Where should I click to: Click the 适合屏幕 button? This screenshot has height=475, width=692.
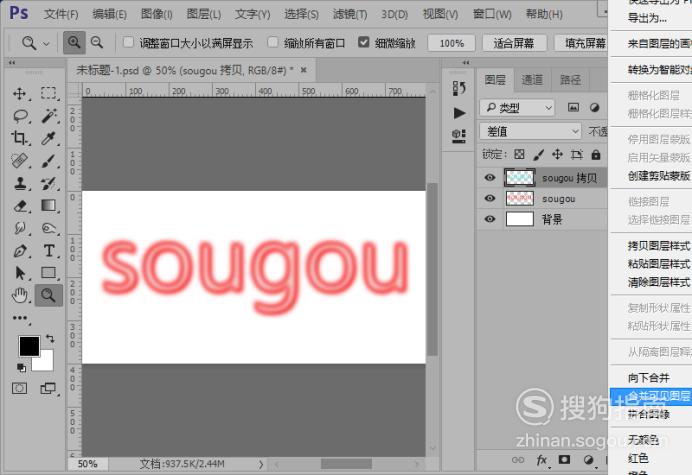click(x=514, y=43)
